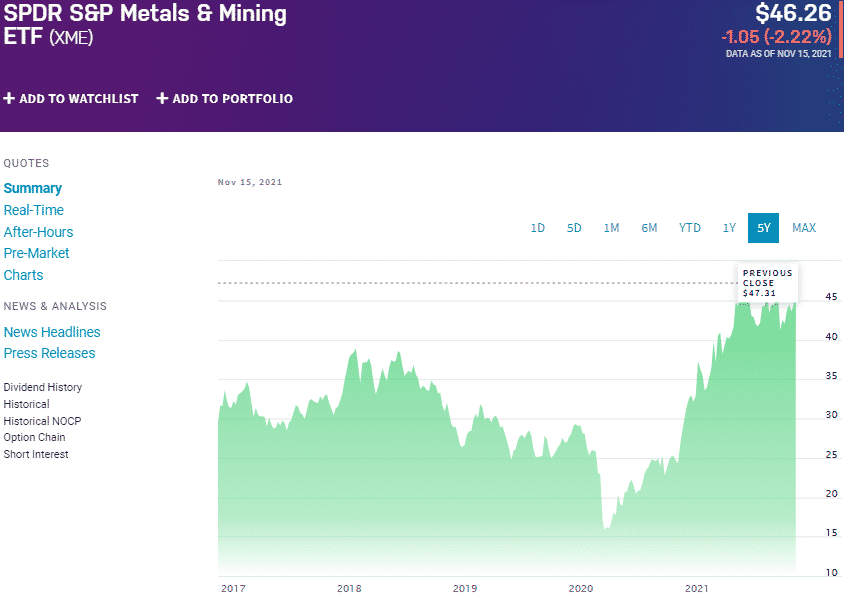
Task: Open the After-Hours quotes page
Action: pos(39,232)
